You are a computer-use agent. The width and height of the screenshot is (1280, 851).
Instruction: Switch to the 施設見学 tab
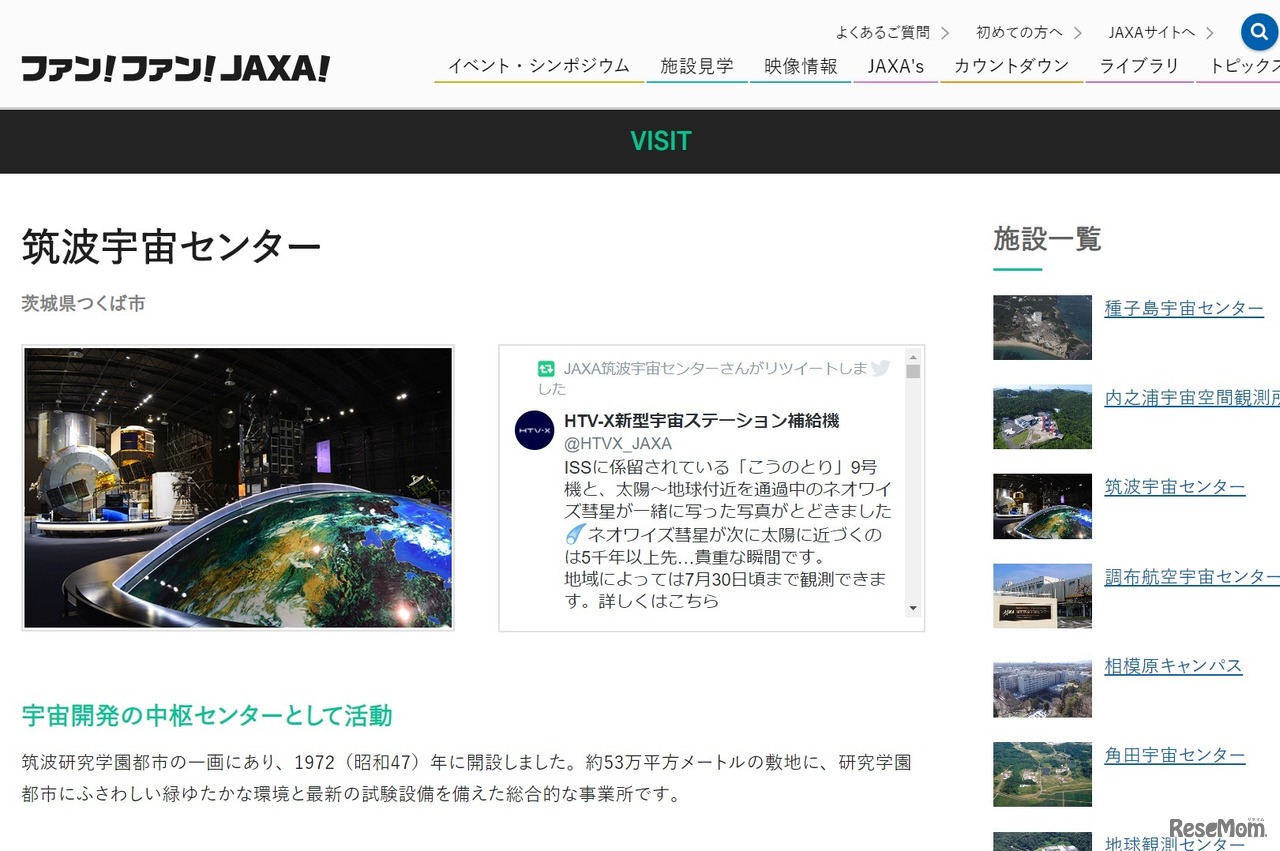pyautogui.click(x=697, y=66)
